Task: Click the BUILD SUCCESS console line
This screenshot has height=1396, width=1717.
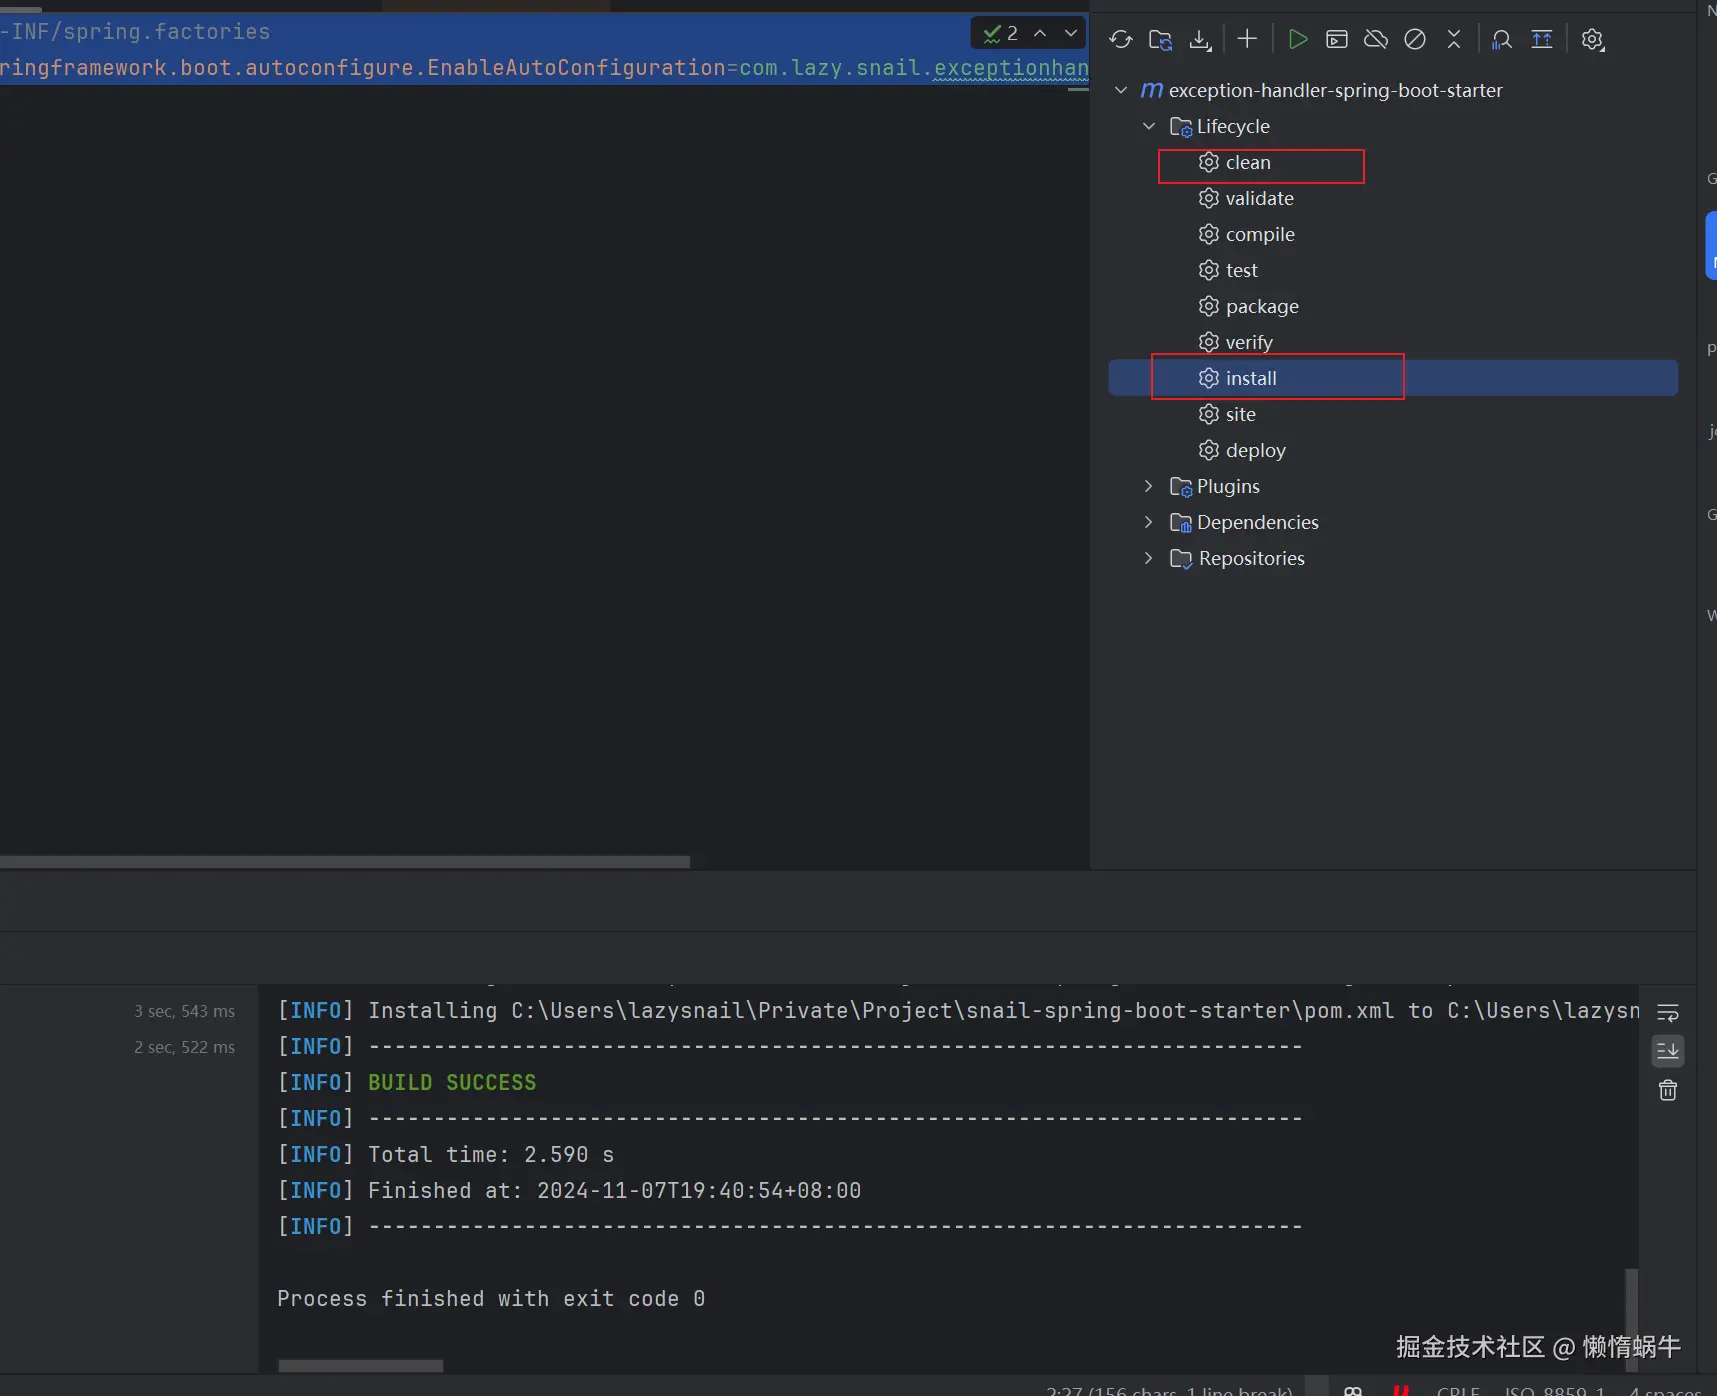Action: click(x=452, y=1082)
